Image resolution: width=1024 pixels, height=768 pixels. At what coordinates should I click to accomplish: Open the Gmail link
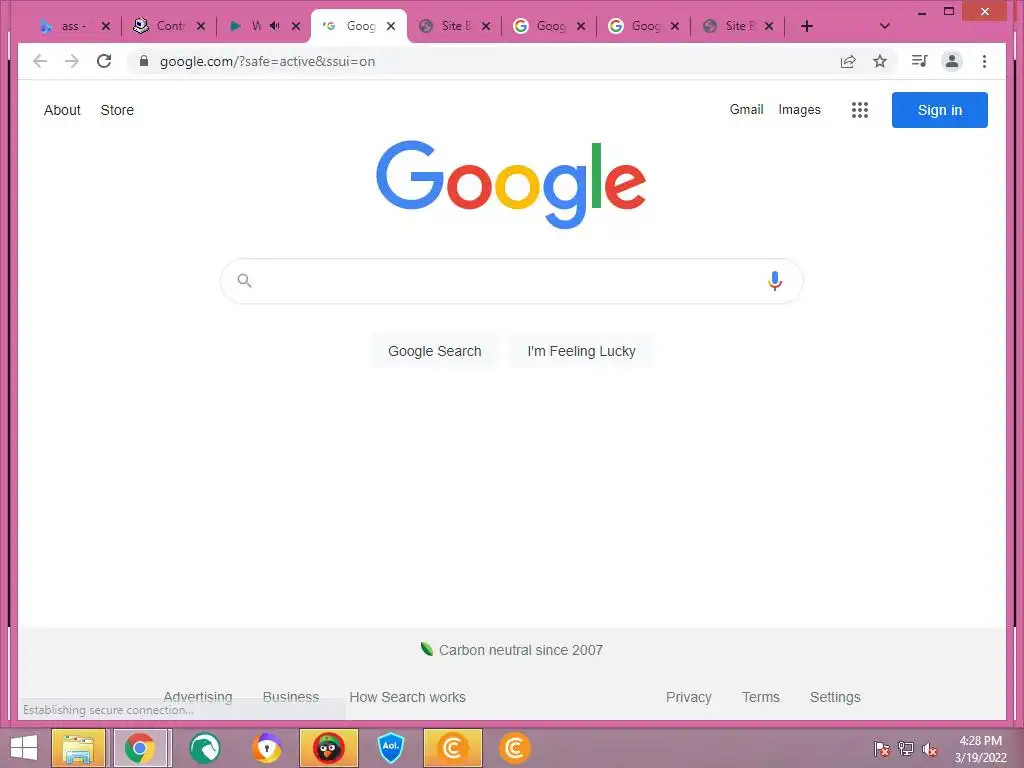point(746,110)
